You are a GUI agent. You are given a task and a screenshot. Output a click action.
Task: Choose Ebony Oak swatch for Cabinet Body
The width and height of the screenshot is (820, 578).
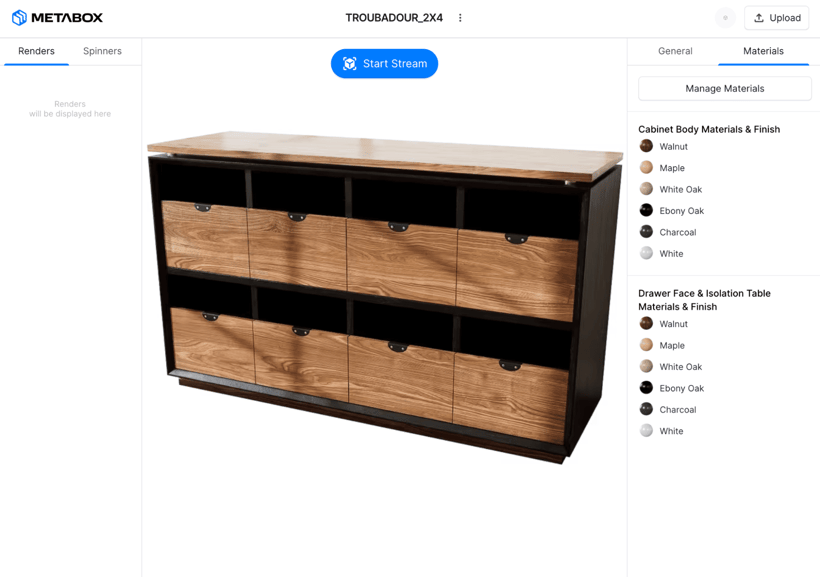(646, 210)
